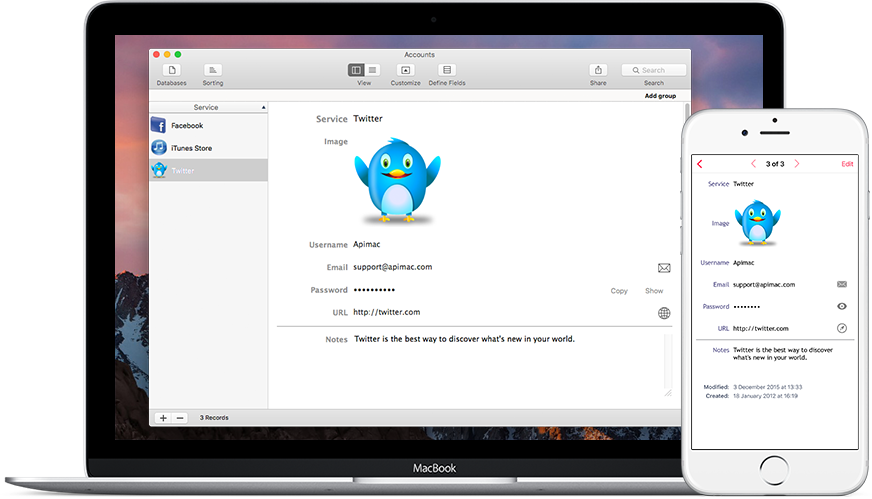Screen dimensions: 872x499
Task: Click into the Notes text area
Action: click(509, 363)
